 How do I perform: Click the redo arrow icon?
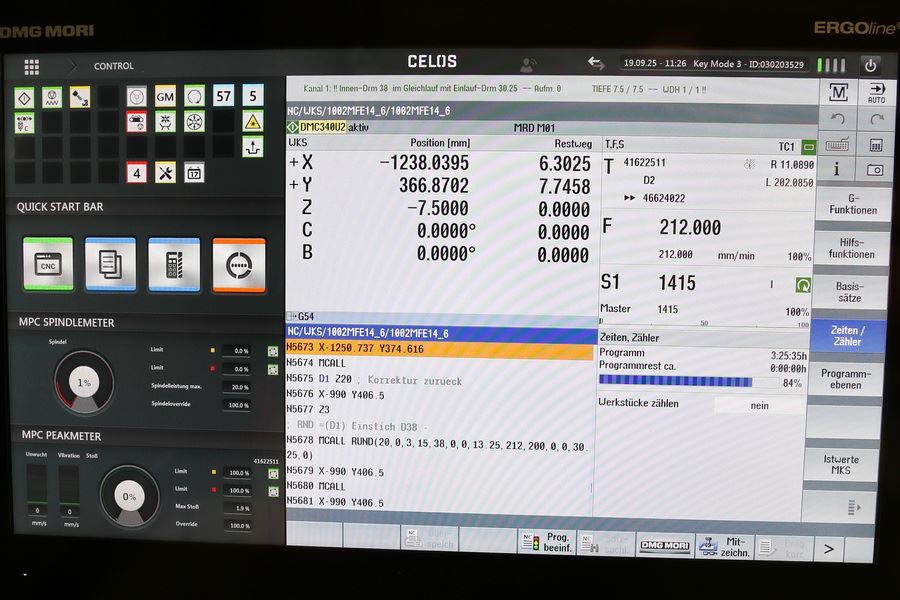coord(876,119)
